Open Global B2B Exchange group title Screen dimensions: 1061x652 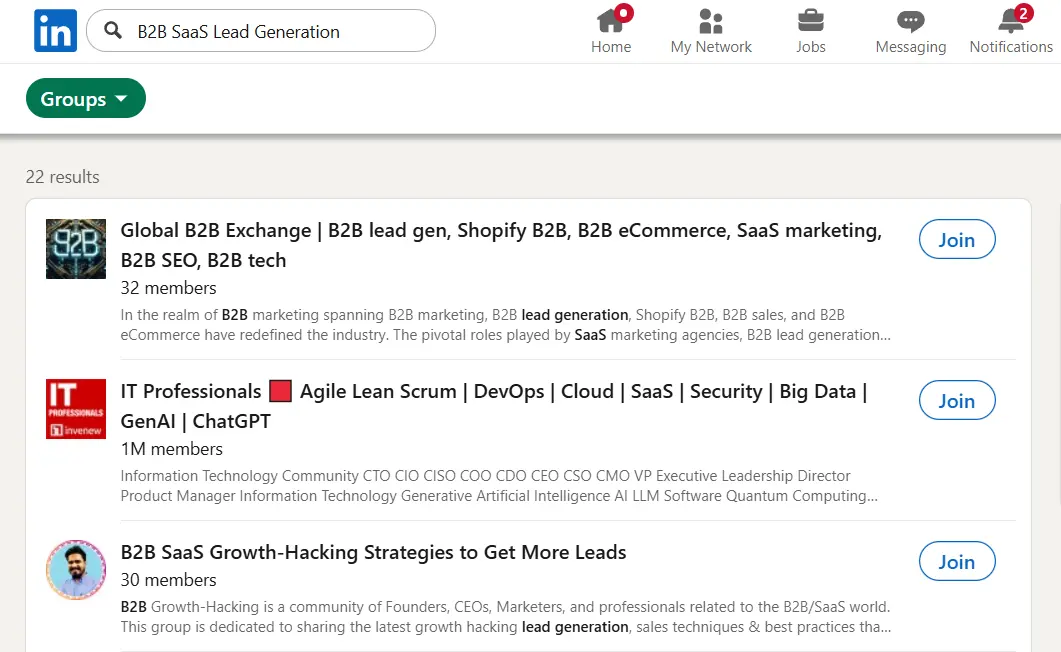[501, 245]
